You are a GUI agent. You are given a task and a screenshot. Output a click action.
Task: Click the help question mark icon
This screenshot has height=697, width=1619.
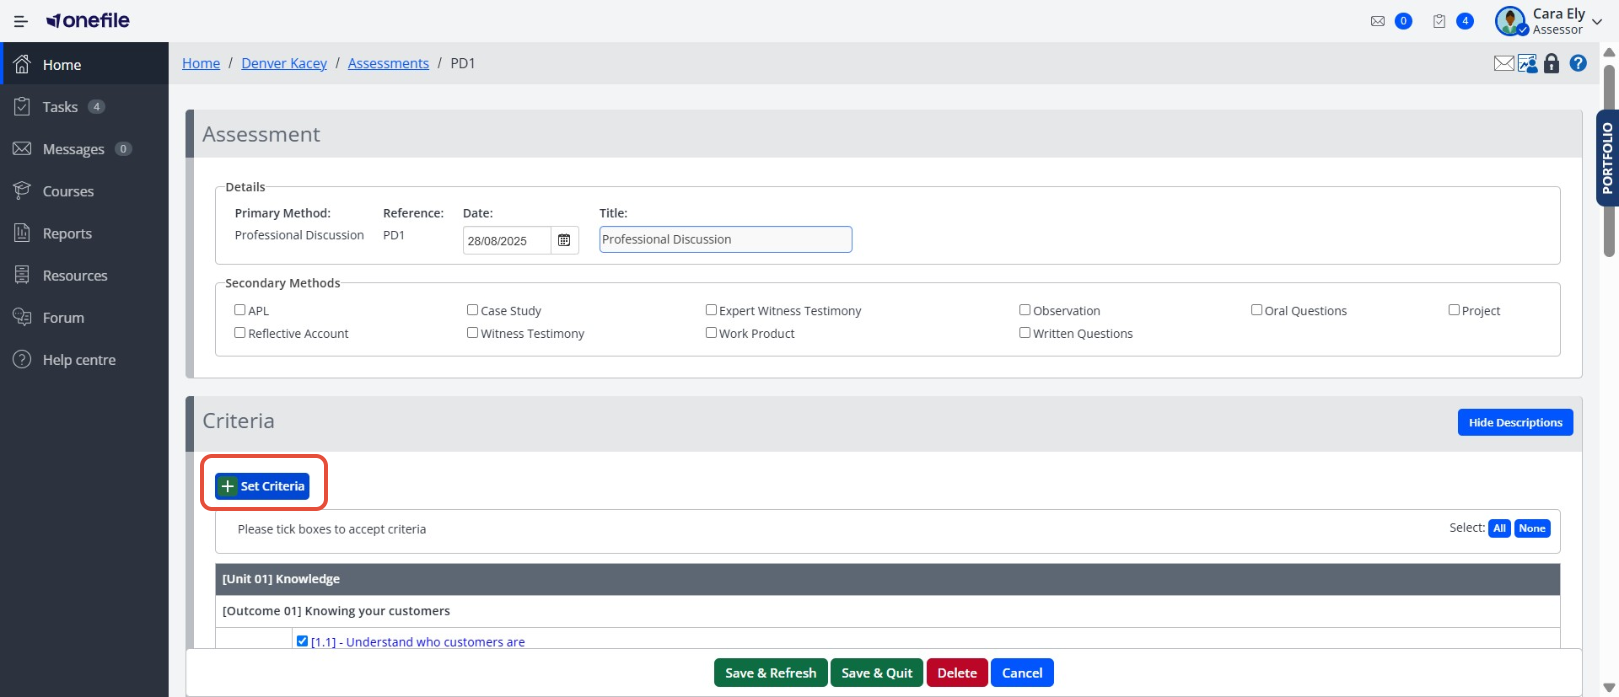[x=1578, y=63]
